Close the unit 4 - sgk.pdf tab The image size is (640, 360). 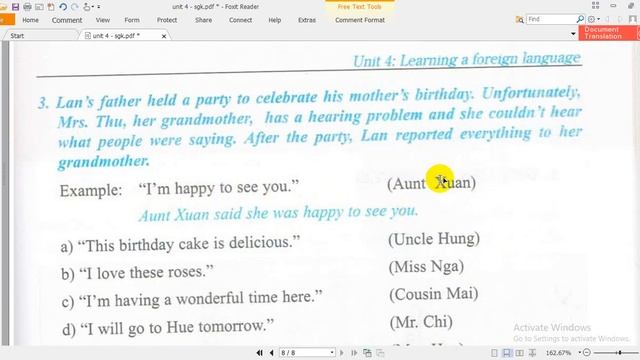164,36
